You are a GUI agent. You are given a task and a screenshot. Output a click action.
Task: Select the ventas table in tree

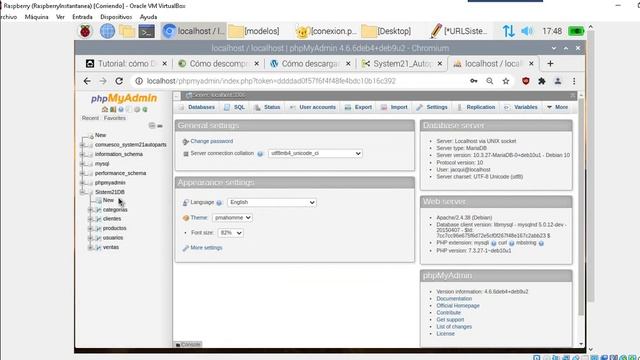pos(111,247)
